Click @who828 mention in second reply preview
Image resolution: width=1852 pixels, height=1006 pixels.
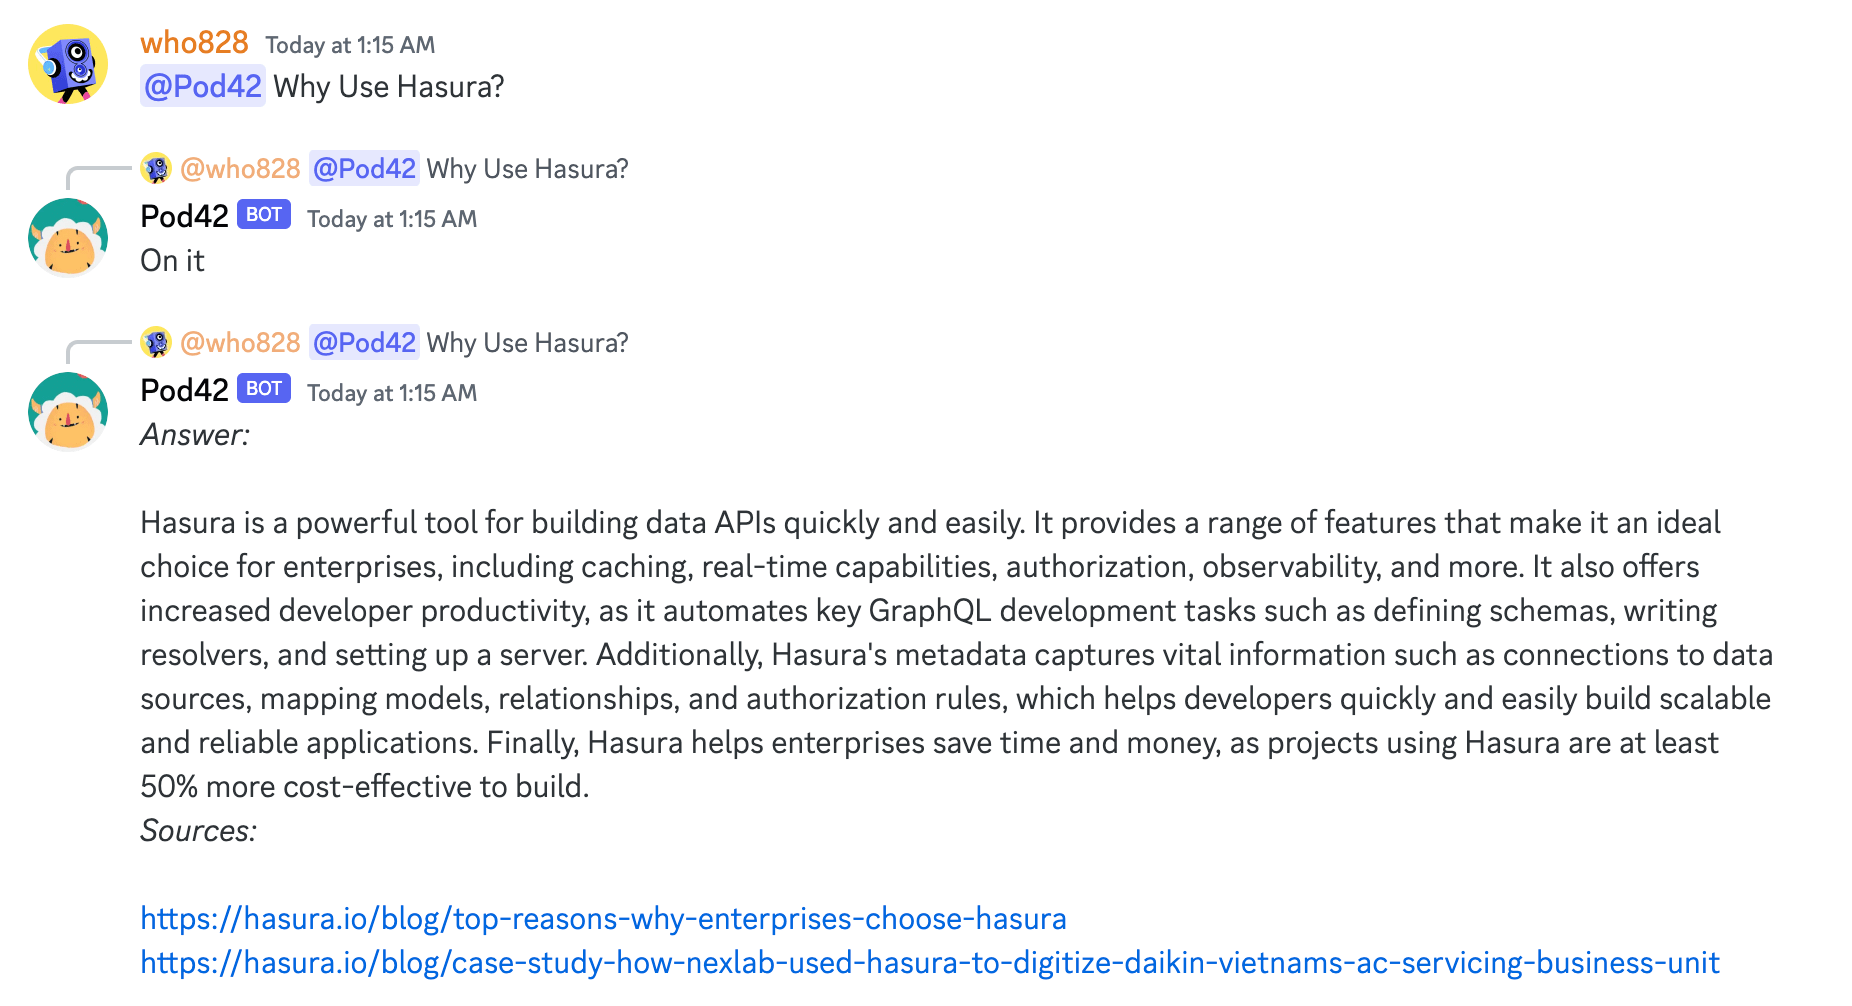tap(240, 342)
